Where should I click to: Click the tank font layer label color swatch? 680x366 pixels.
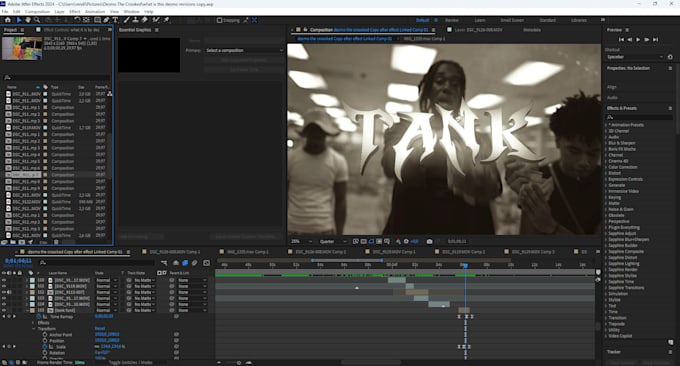pyautogui.click(x=33, y=310)
